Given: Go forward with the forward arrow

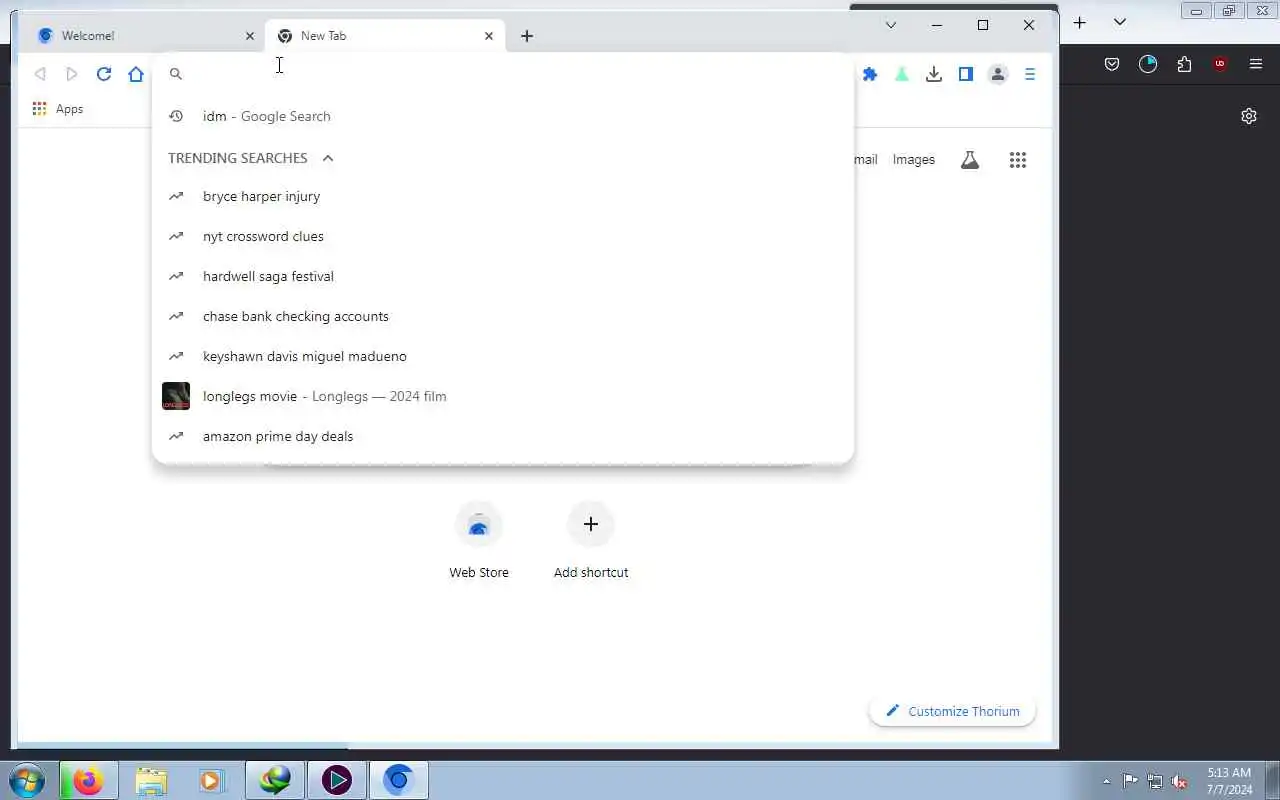Looking at the screenshot, I should (x=72, y=74).
